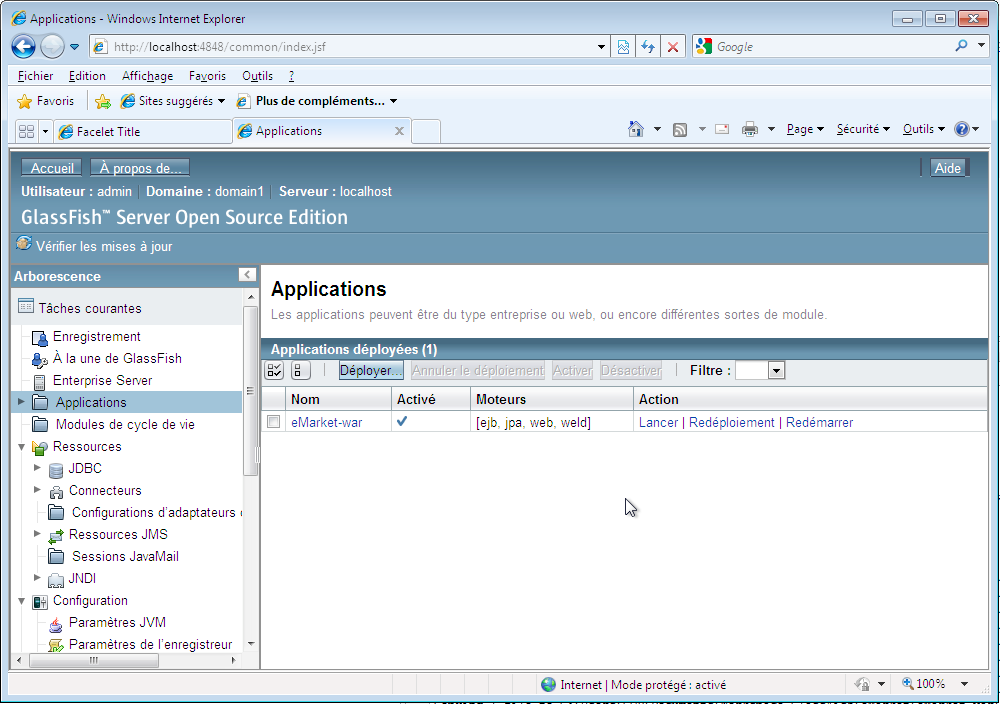Click the Redémarrer action link
1000x704 pixels.
820,422
